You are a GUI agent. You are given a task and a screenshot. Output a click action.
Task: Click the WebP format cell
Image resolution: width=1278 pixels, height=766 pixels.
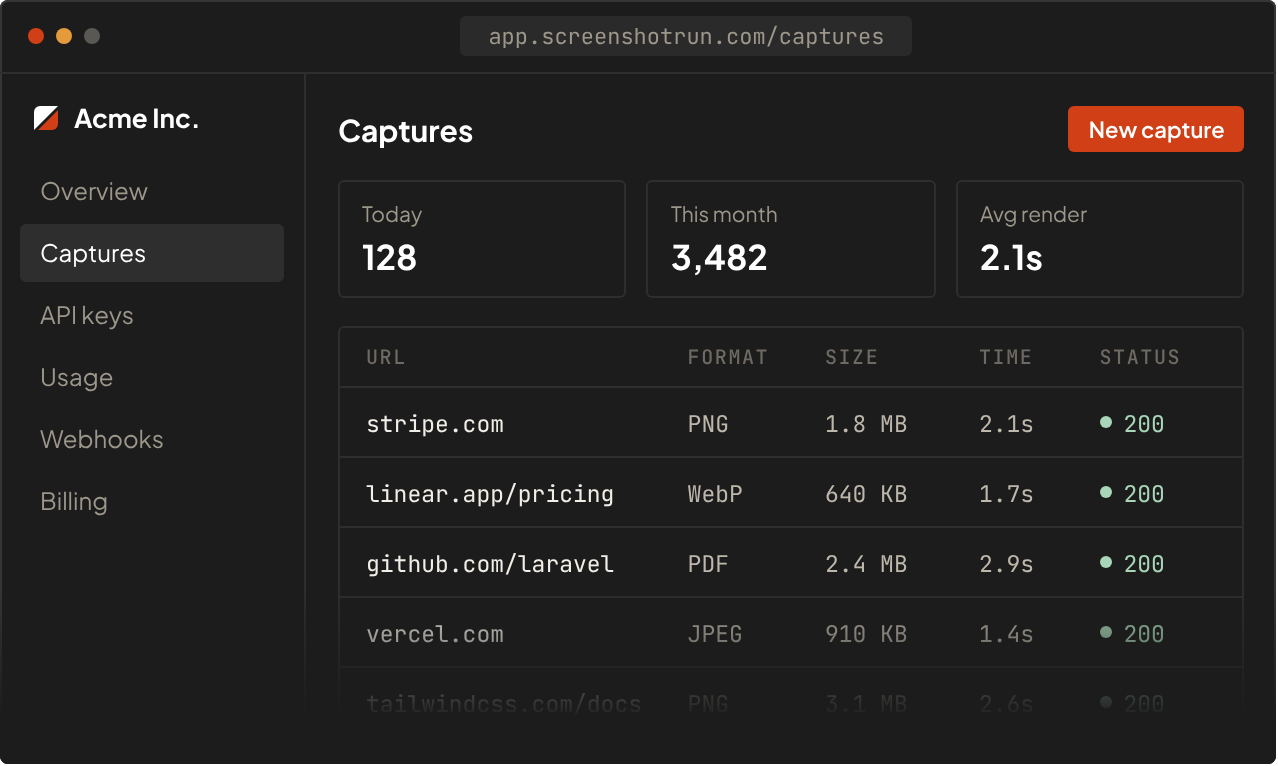(715, 494)
